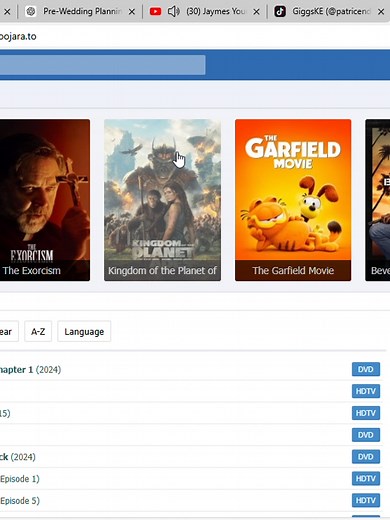Screen dimensions: 390x520
Task: Click the site search field
Action: (102, 65)
